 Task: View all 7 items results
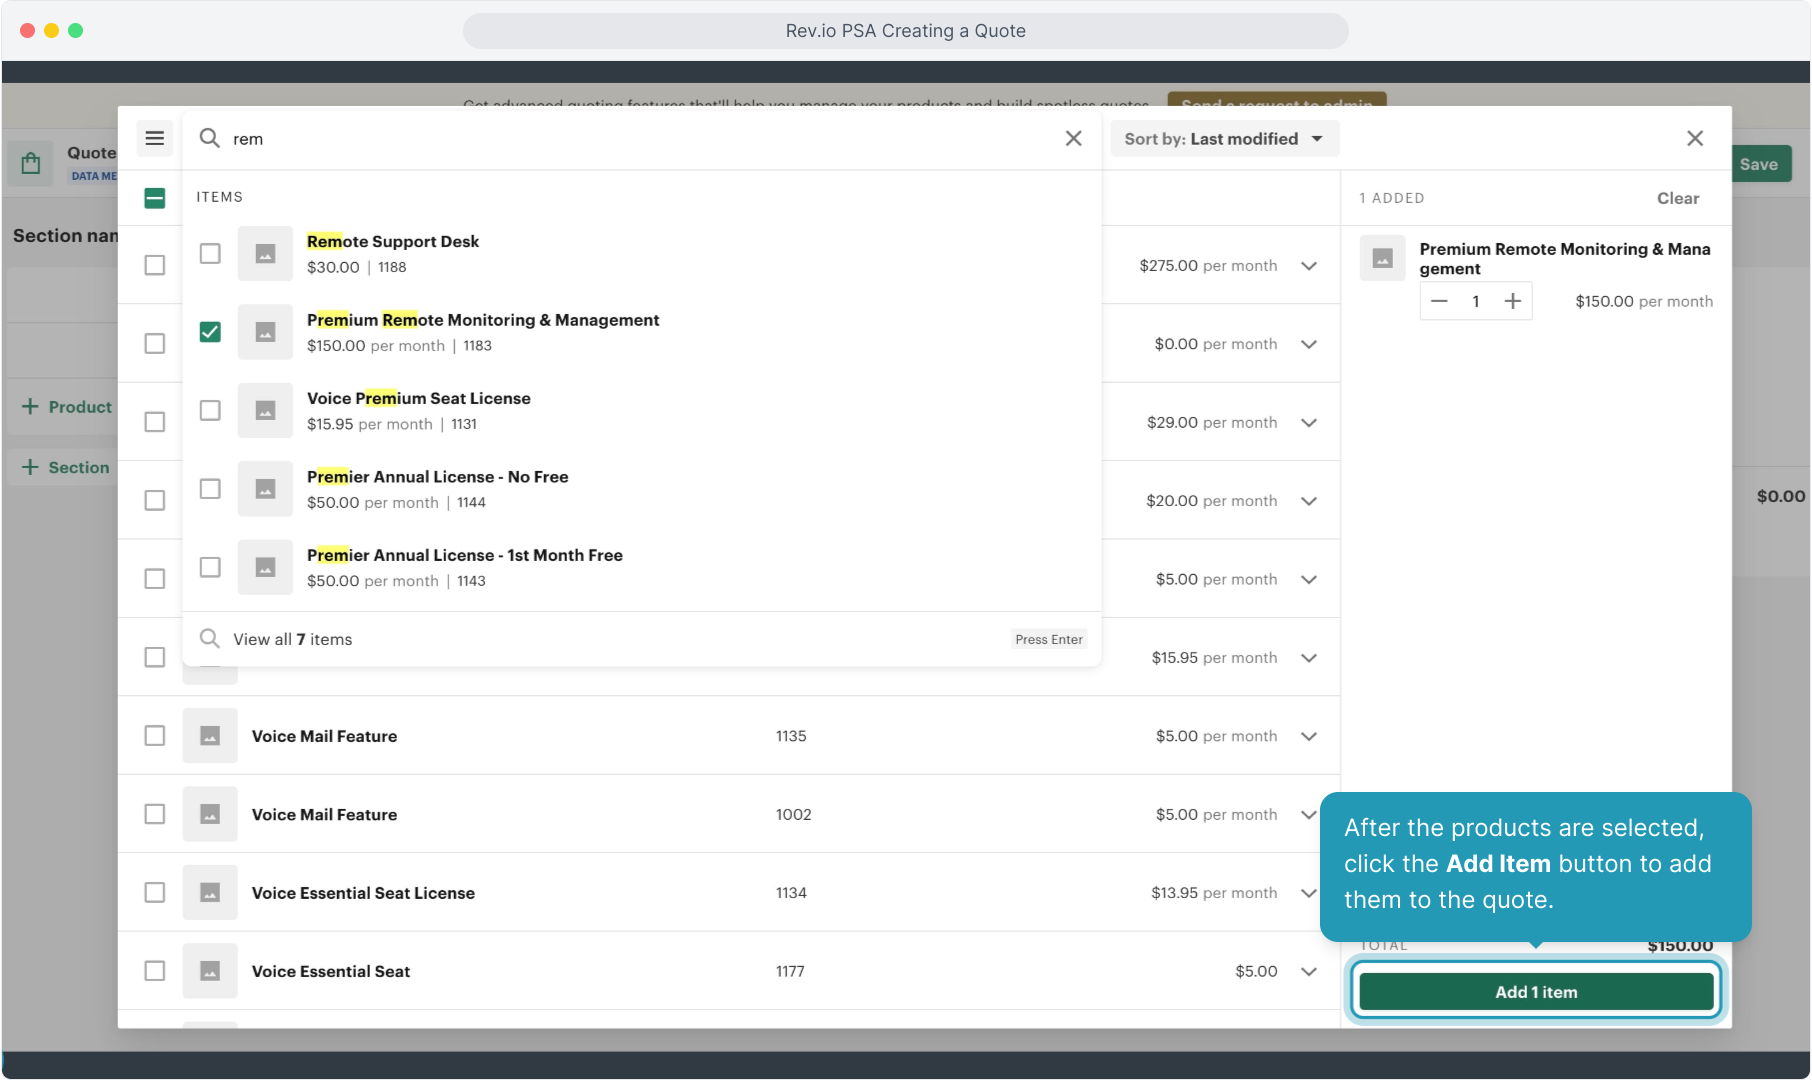[x=642, y=639]
